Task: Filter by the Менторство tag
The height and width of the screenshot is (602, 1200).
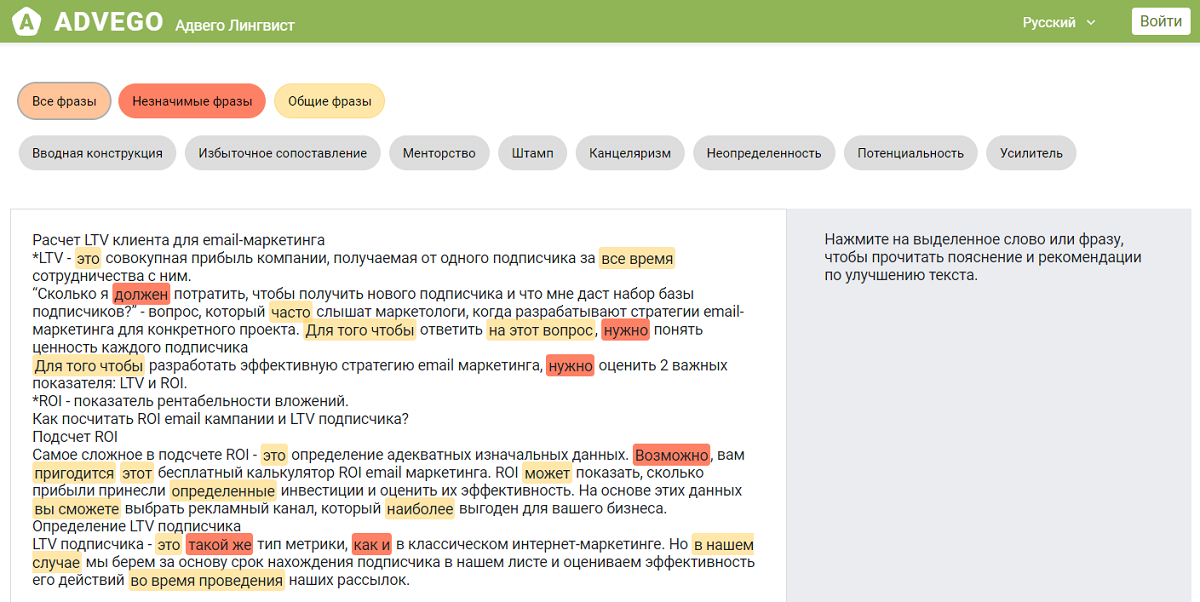Action: pyautogui.click(x=439, y=153)
